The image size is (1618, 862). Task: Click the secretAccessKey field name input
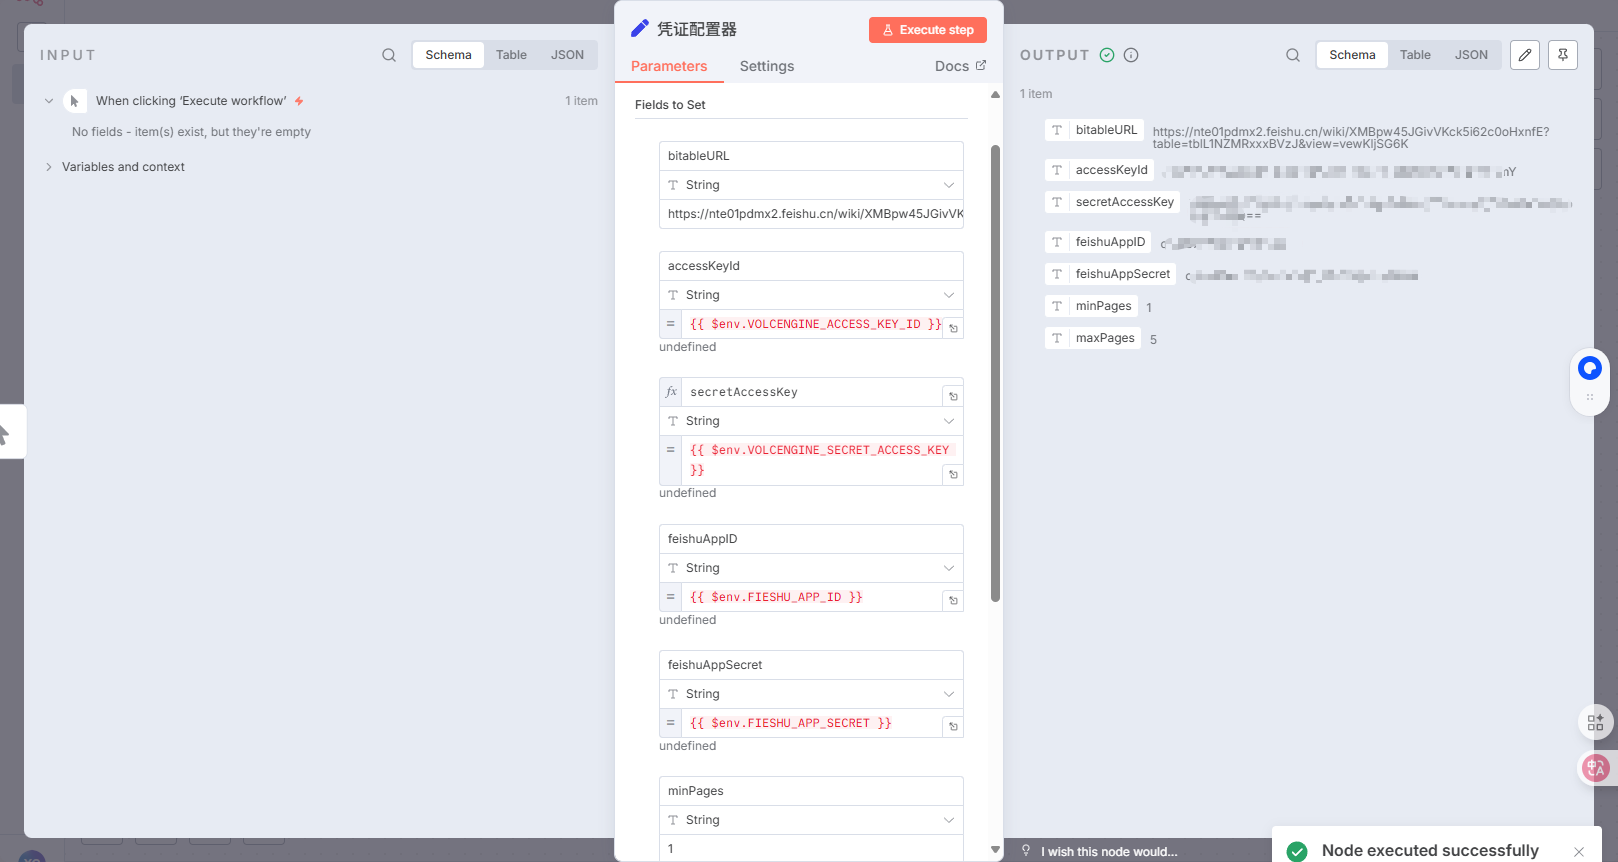pyautogui.click(x=812, y=392)
